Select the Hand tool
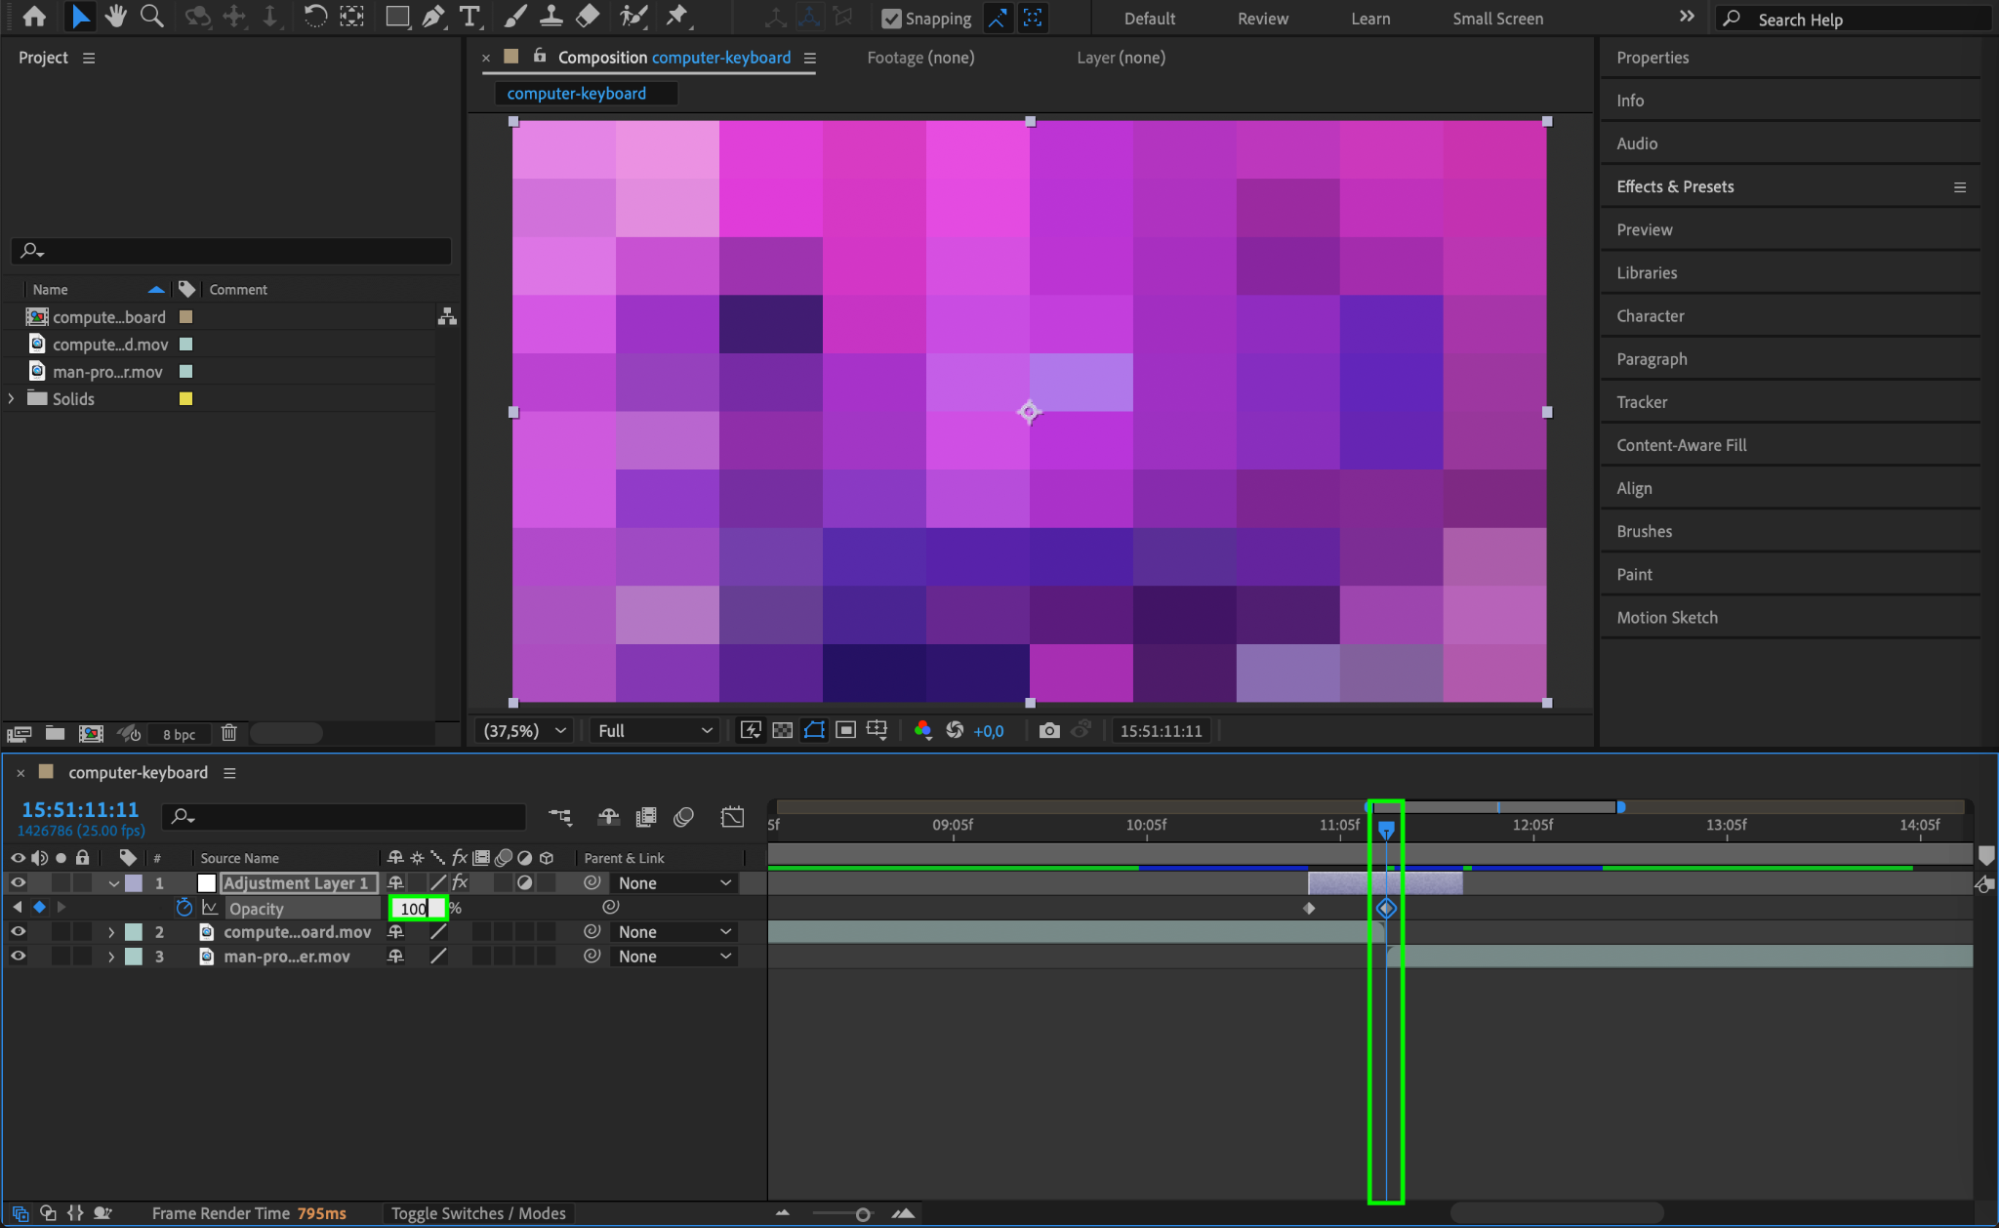Image resolution: width=1999 pixels, height=1228 pixels. (x=116, y=16)
